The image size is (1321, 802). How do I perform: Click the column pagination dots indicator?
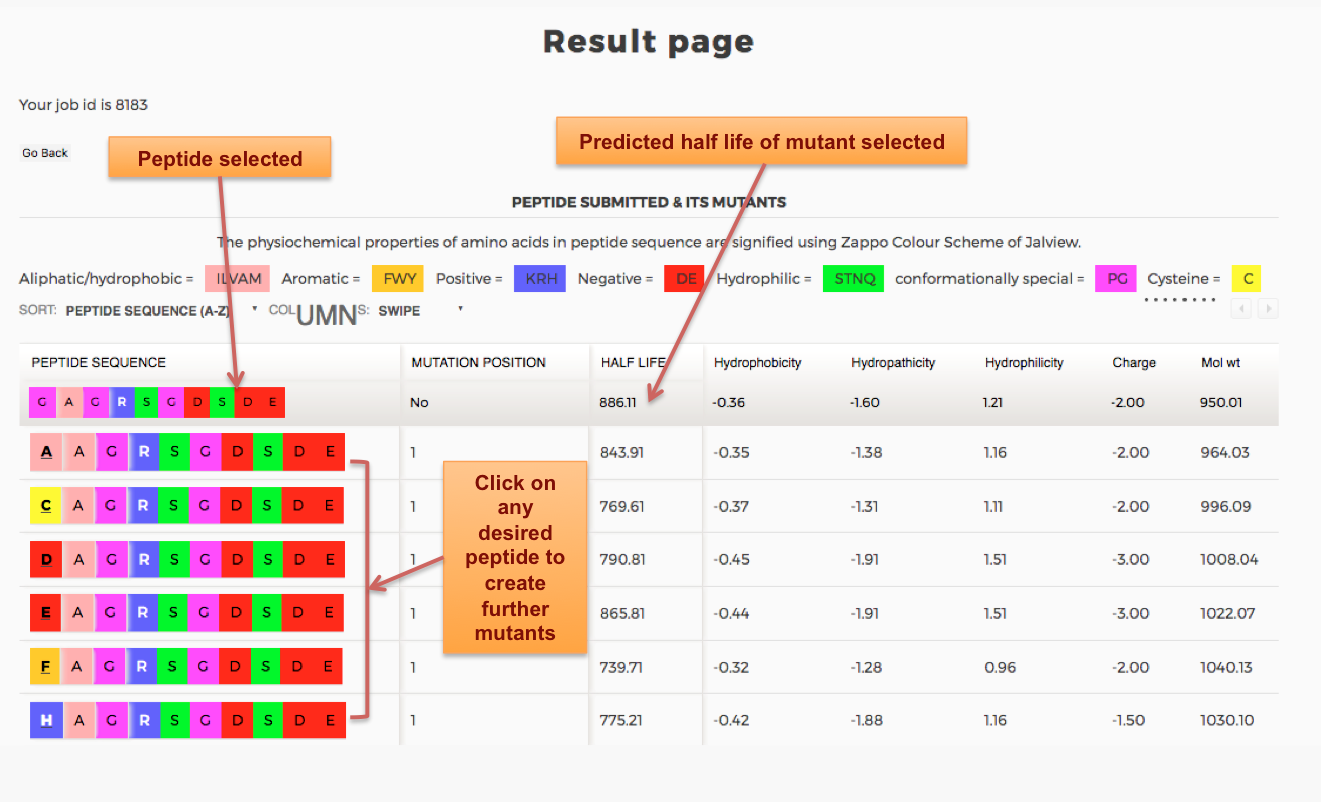[x=1180, y=299]
